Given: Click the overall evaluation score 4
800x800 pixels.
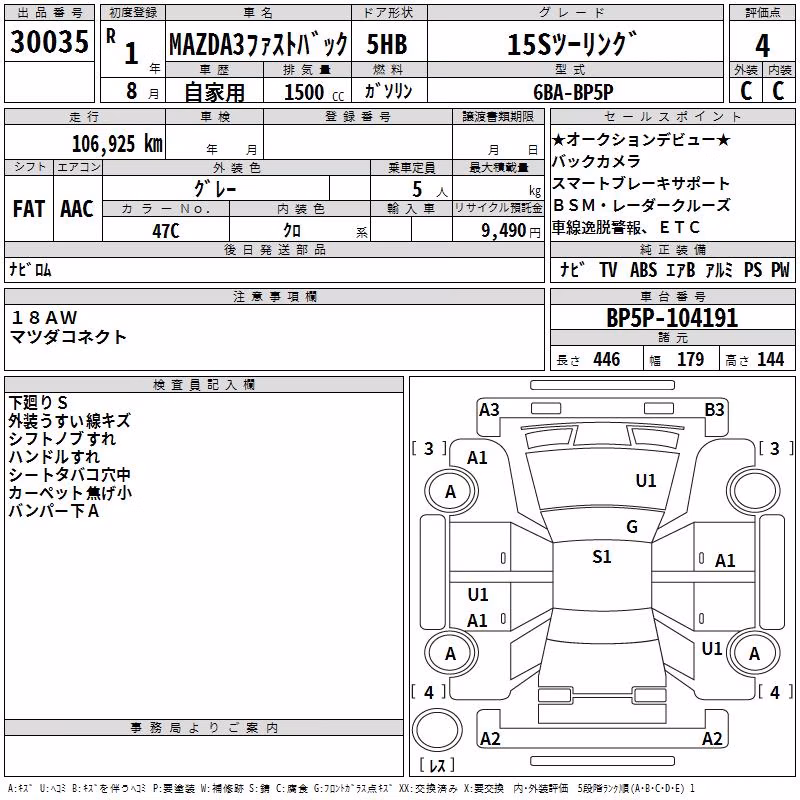Looking at the screenshot, I should click(762, 46).
